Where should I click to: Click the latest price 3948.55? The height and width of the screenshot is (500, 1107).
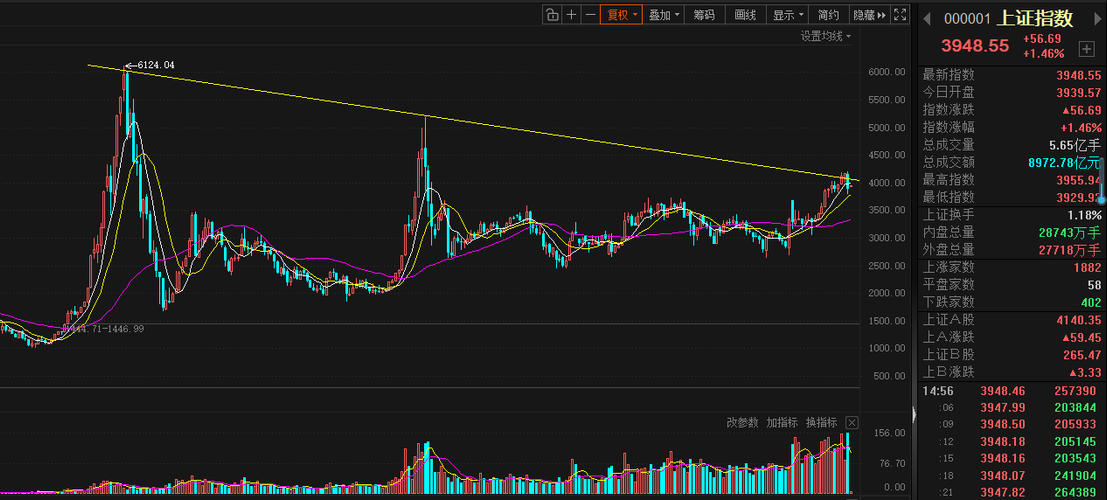coord(975,46)
